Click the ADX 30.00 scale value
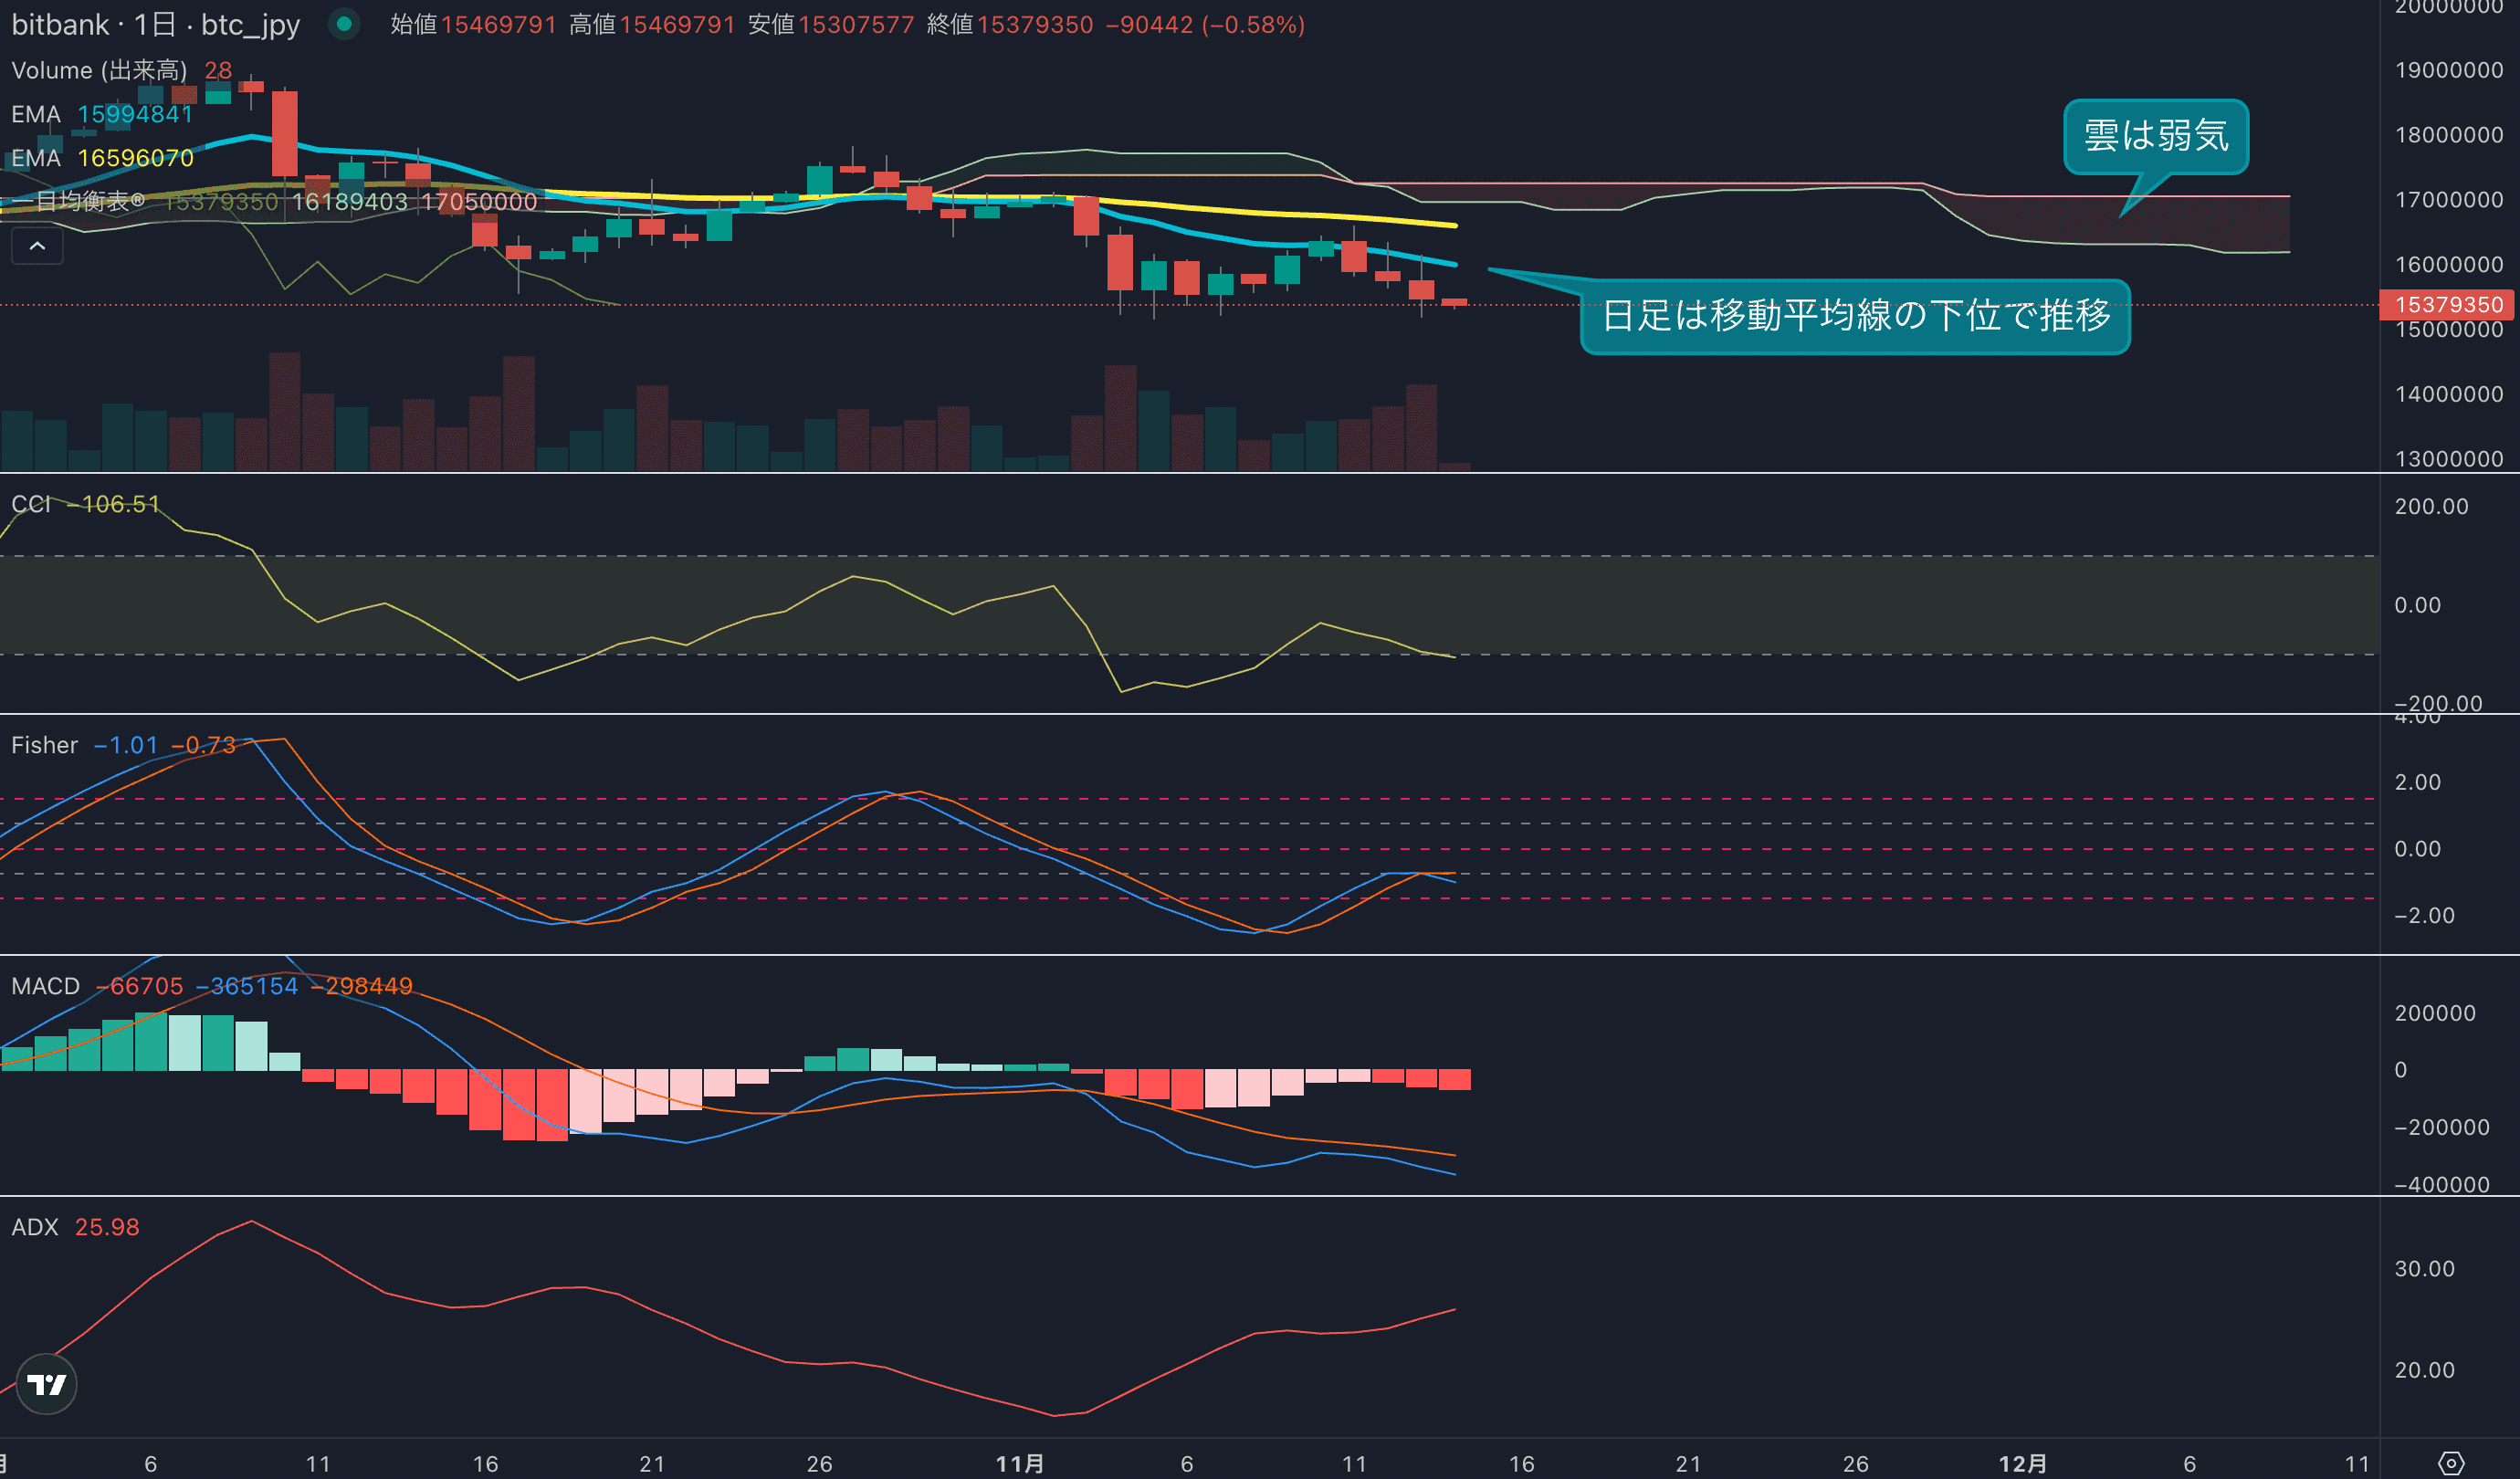2520x1479 pixels. [2424, 1269]
